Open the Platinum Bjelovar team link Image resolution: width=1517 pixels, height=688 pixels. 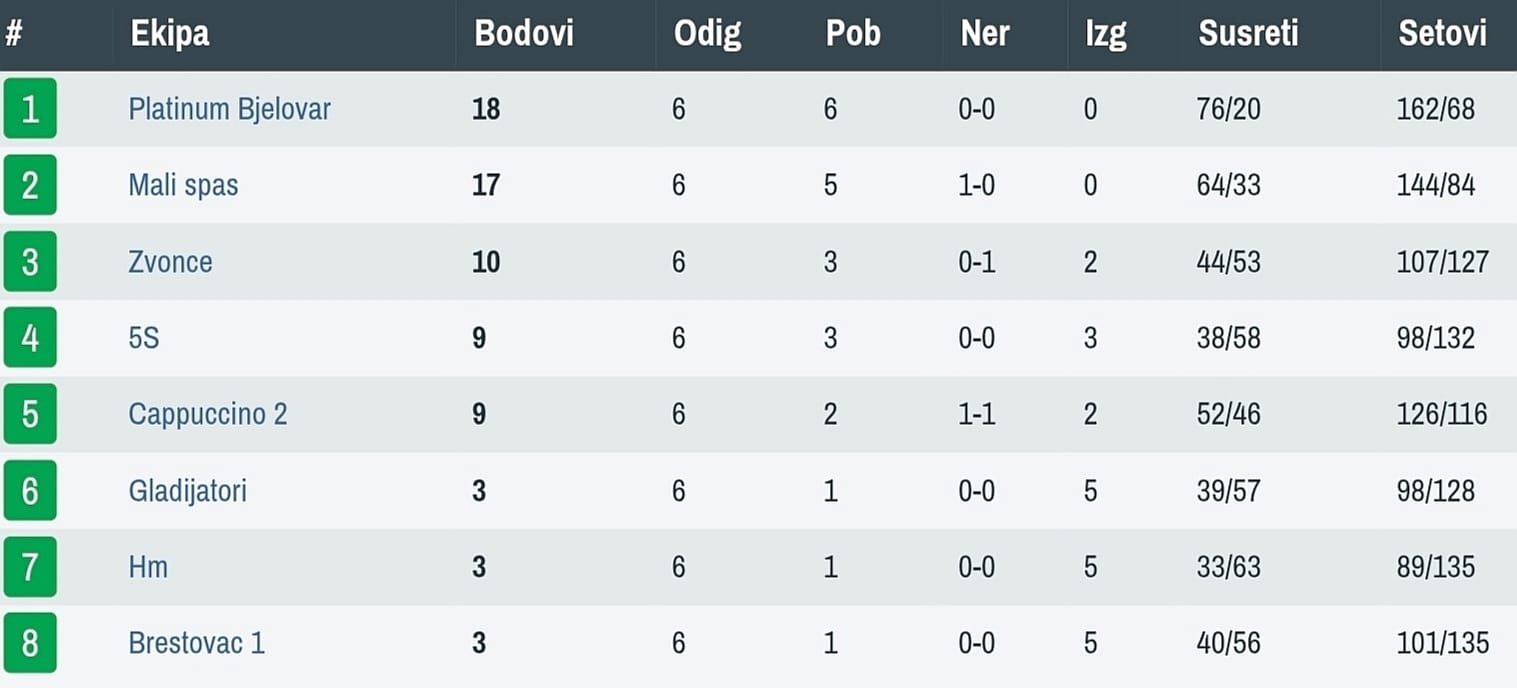(229, 108)
